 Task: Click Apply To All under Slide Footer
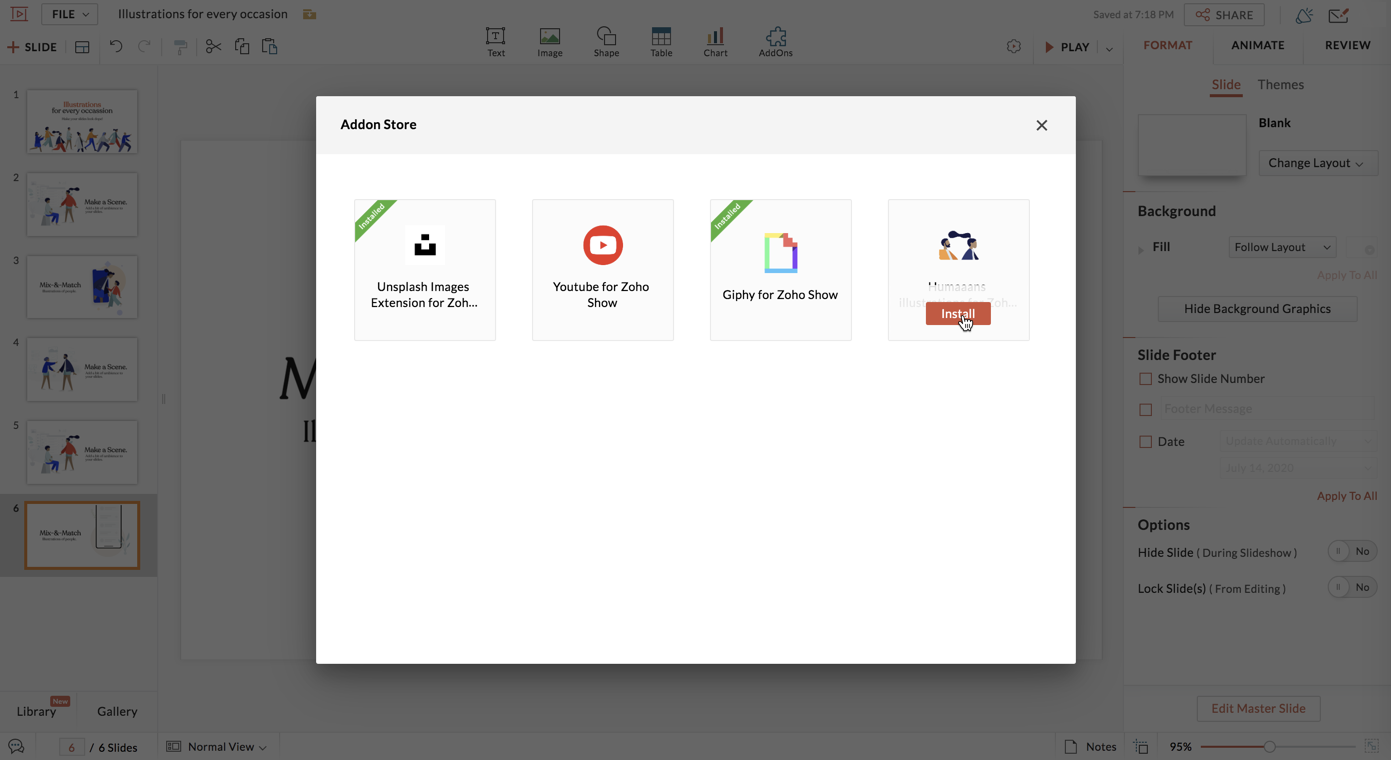point(1347,496)
